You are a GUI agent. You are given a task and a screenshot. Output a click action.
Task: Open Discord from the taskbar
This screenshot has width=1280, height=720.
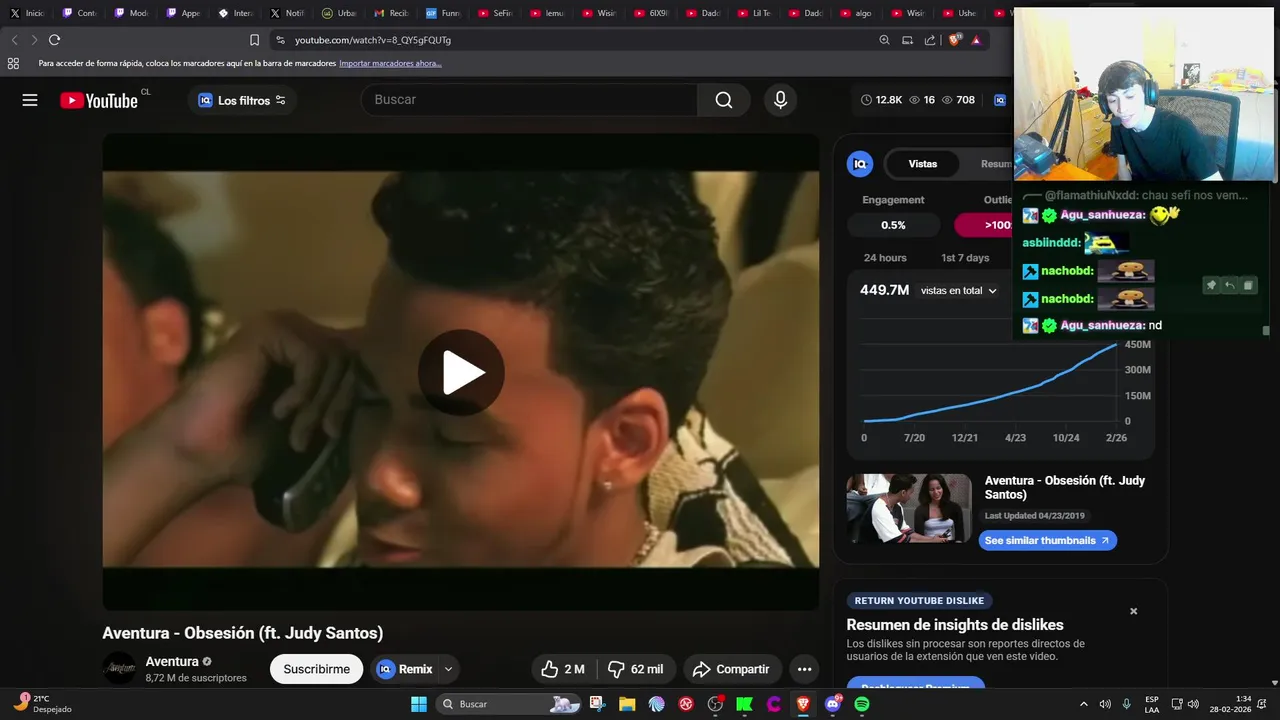(833, 704)
